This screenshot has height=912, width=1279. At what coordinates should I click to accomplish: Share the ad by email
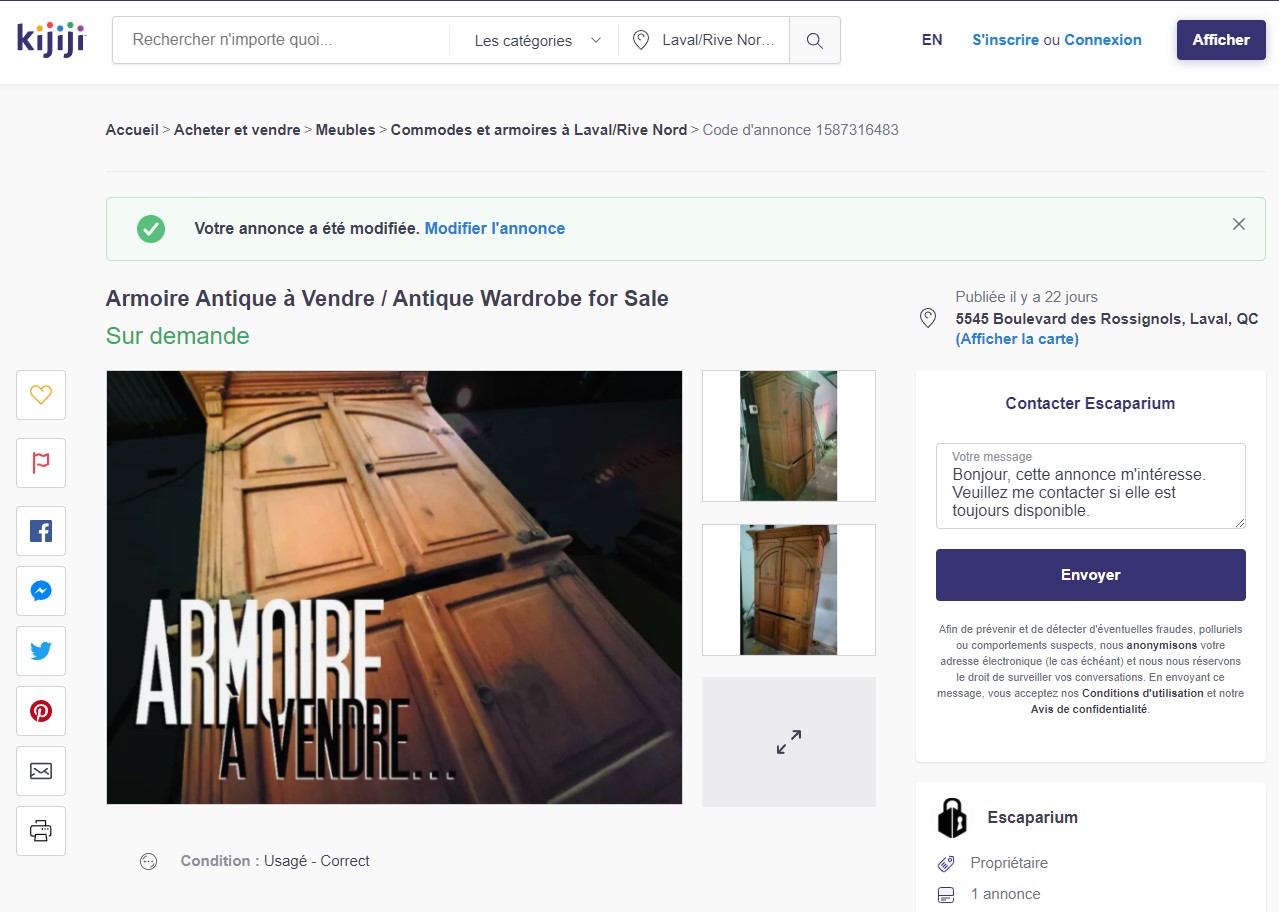40,770
